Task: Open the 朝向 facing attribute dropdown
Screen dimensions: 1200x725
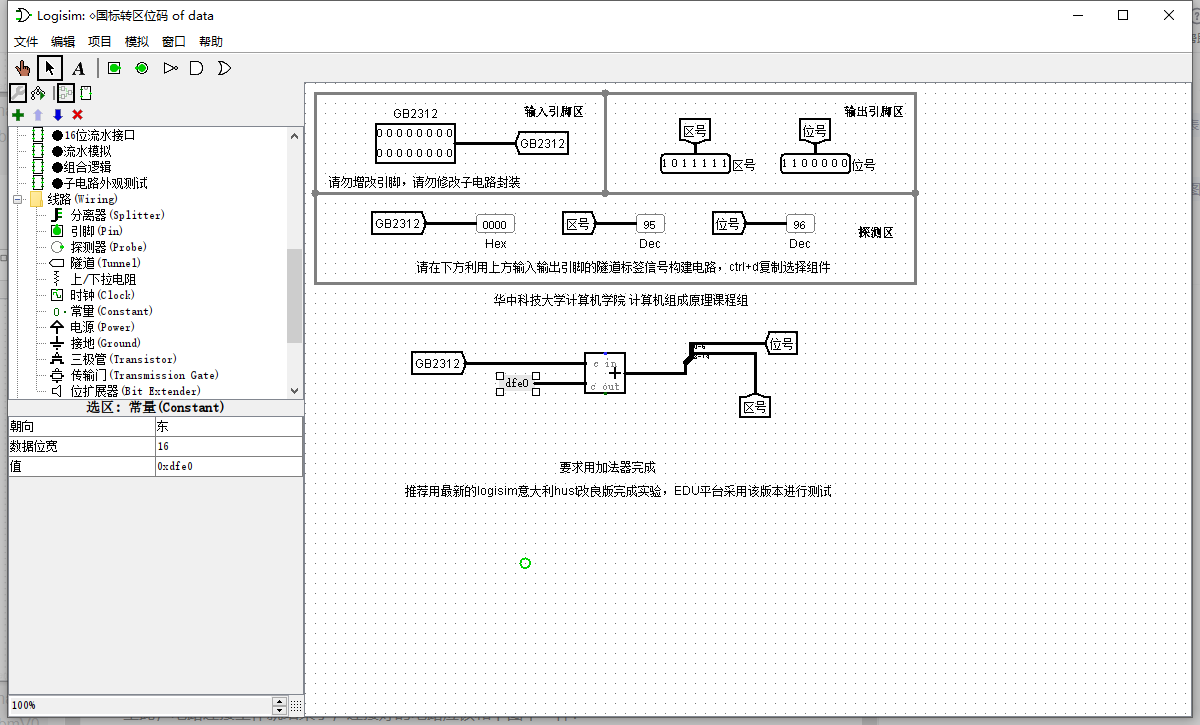Action: (x=228, y=424)
